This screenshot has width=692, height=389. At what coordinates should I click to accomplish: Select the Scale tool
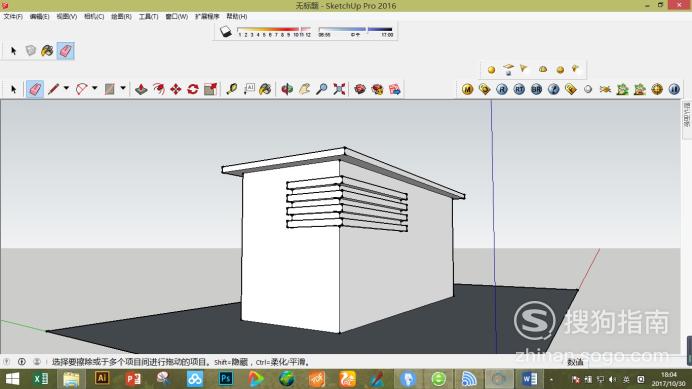point(210,89)
